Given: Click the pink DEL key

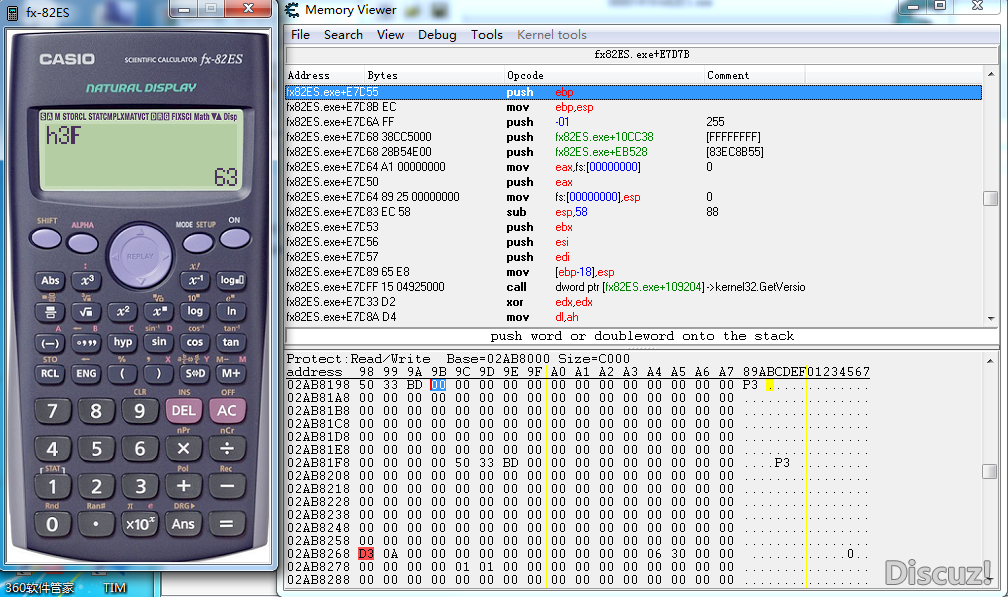Looking at the screenshot, I should click(183, 410).
